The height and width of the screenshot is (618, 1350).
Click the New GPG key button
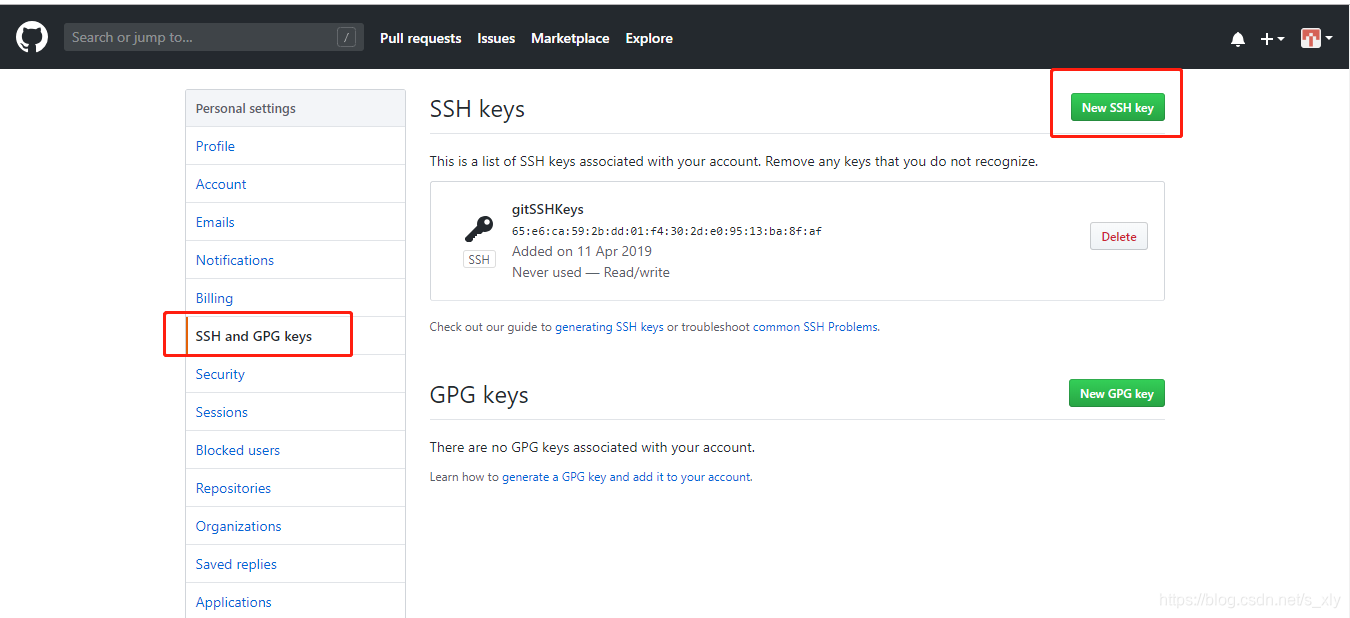1116,393
